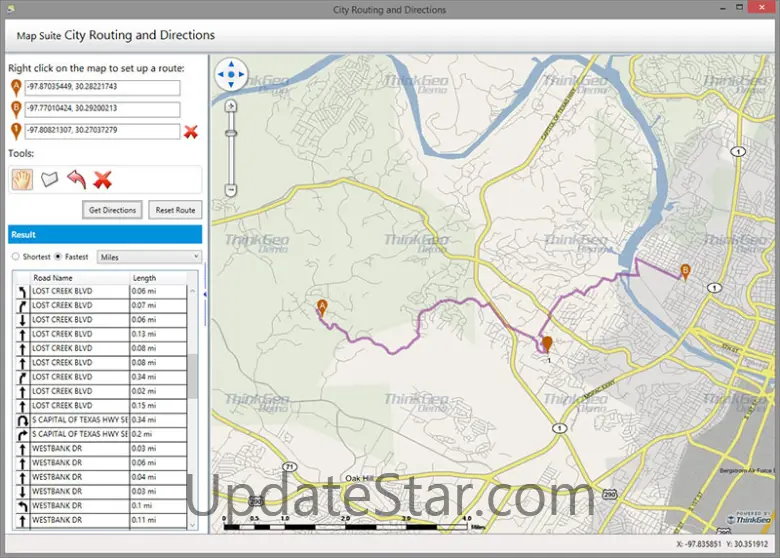Remove waypoint 1 with its red X
This screenshot has height=558, width=780.
click(191, 132)
